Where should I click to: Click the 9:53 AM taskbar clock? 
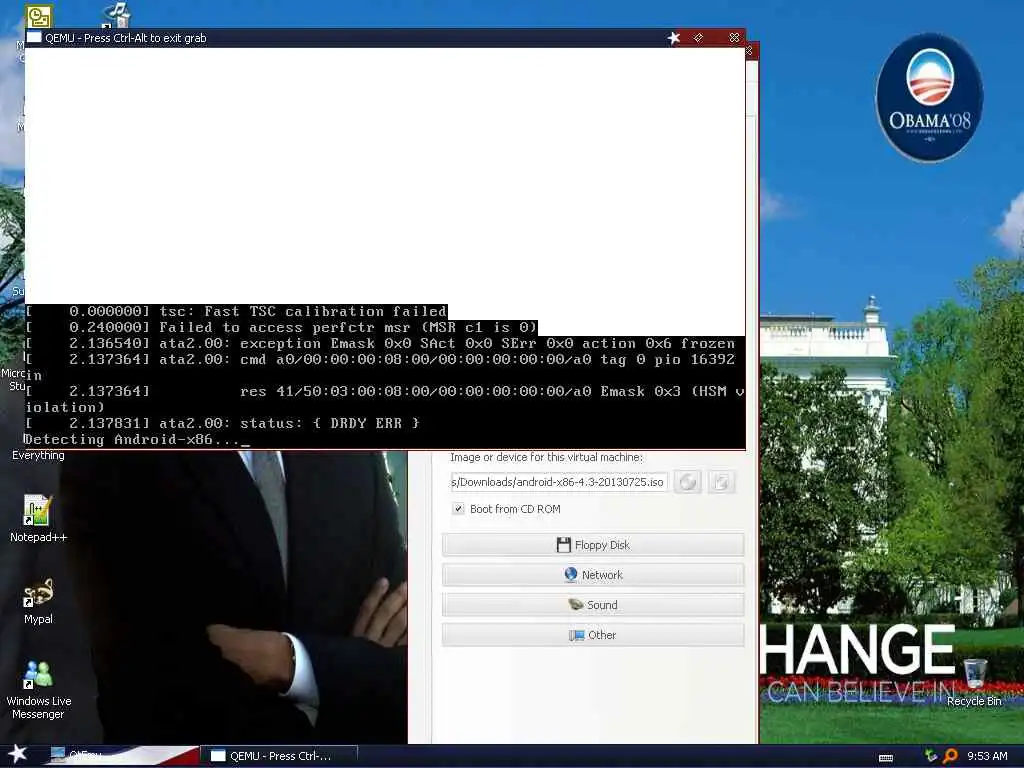(987, 756)
